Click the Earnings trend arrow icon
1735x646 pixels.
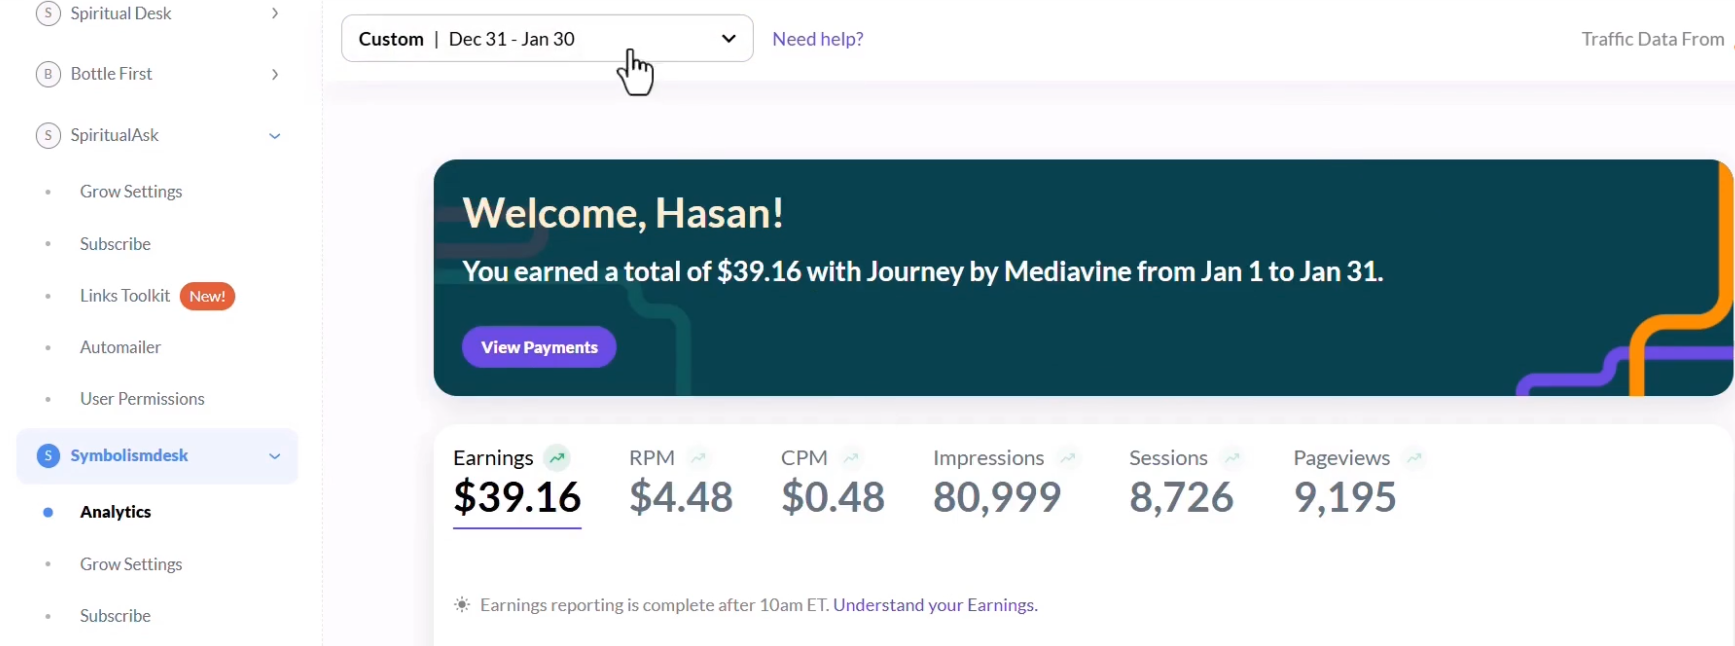tap(557, 458)
